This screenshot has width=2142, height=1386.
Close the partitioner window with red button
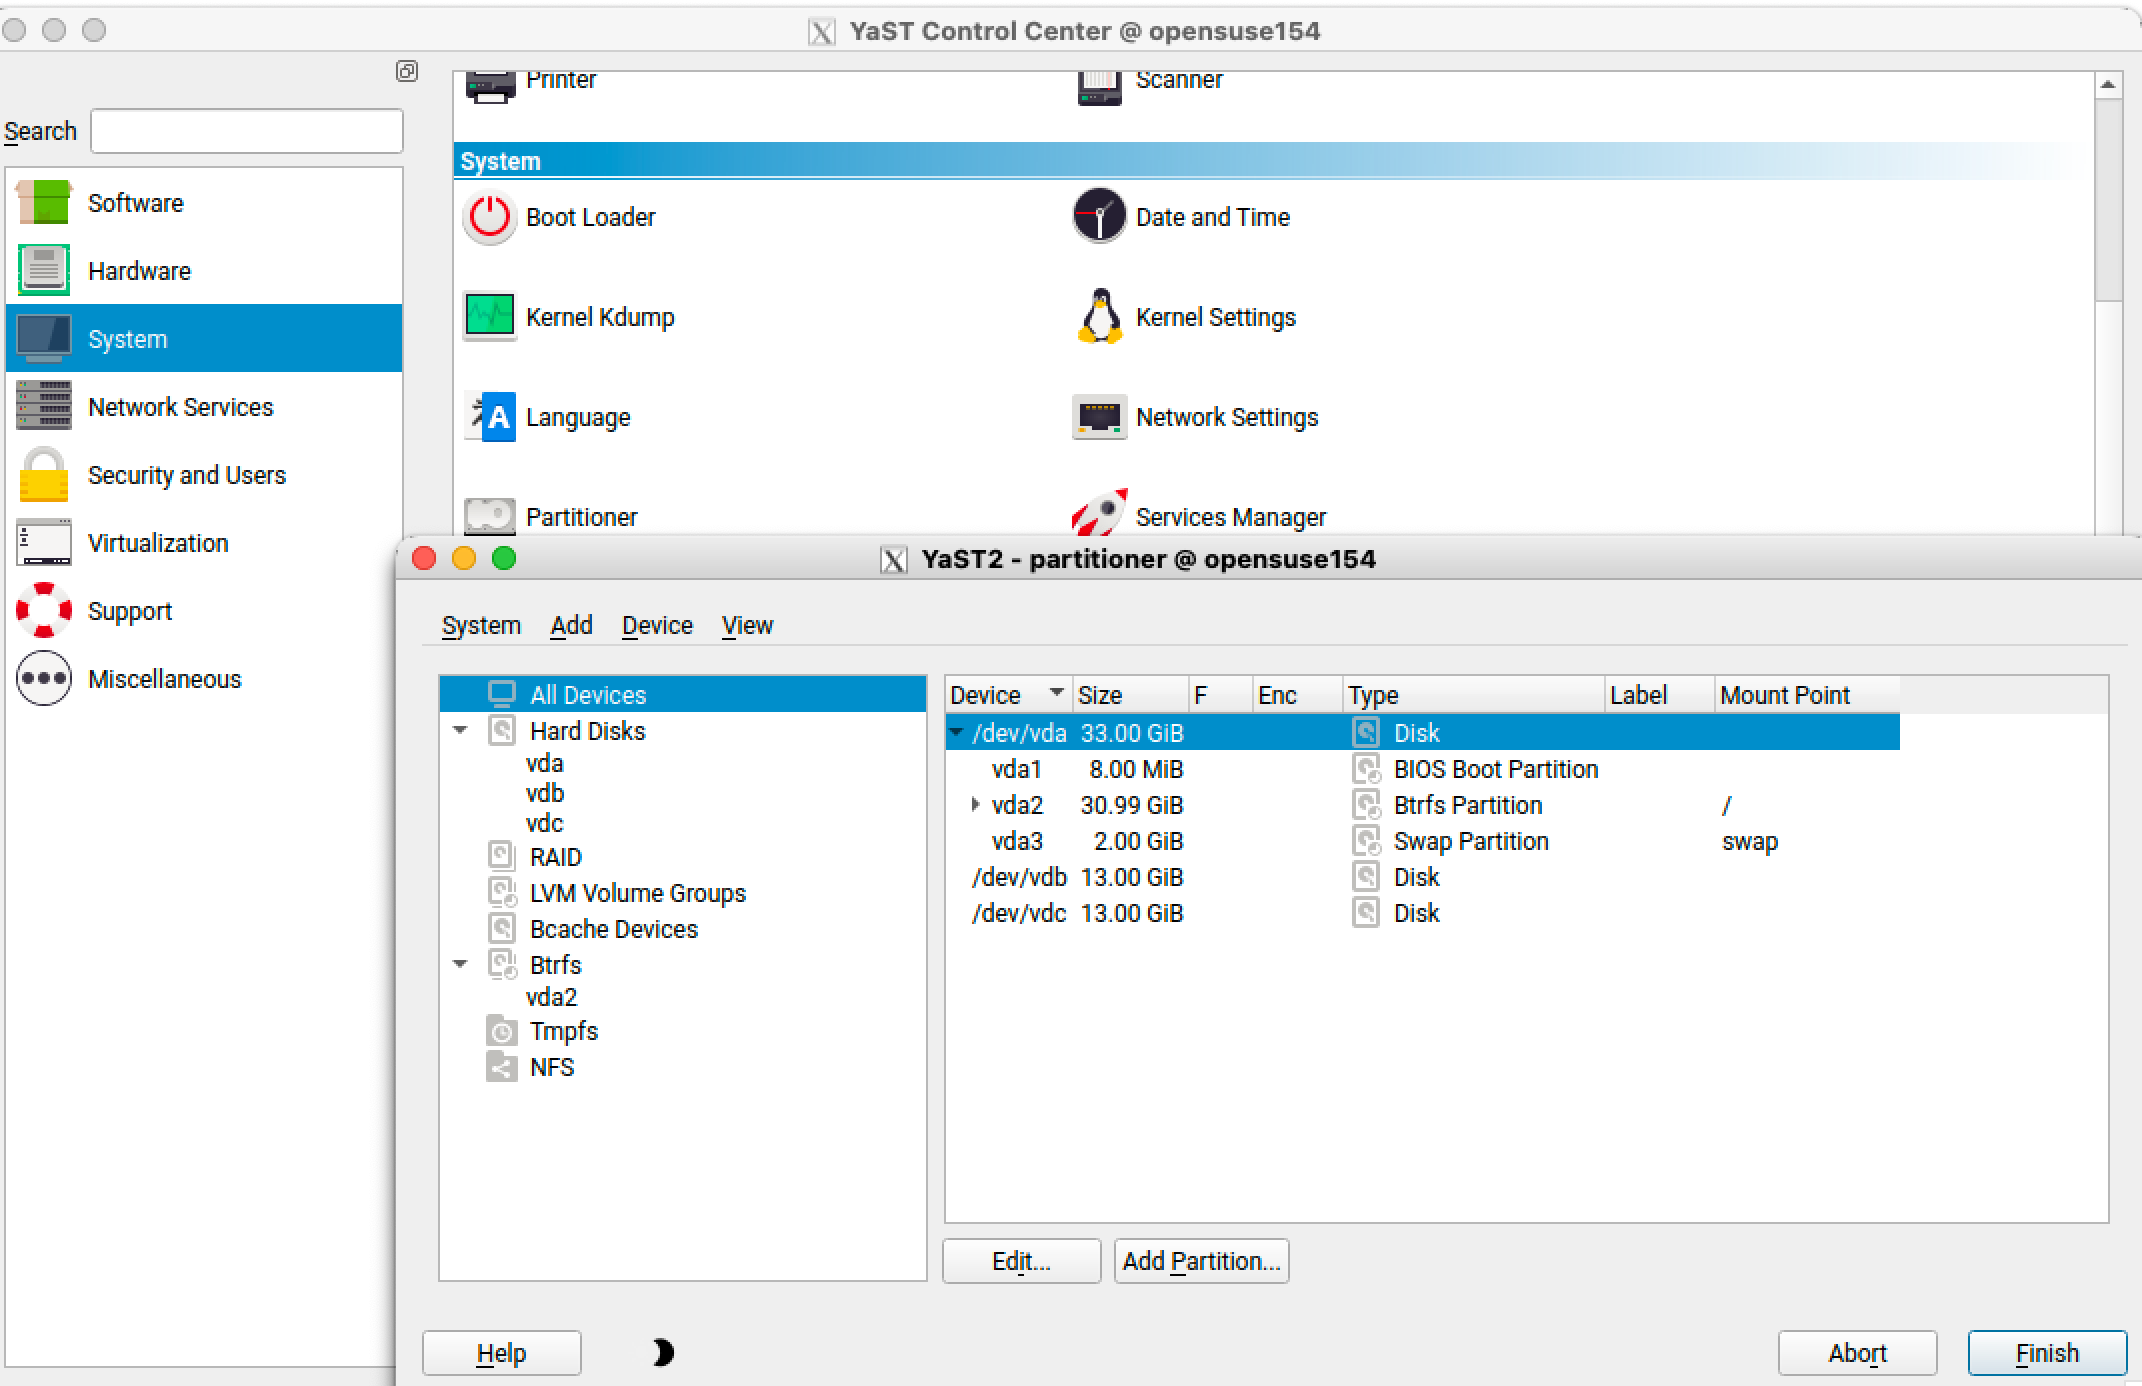424,558
